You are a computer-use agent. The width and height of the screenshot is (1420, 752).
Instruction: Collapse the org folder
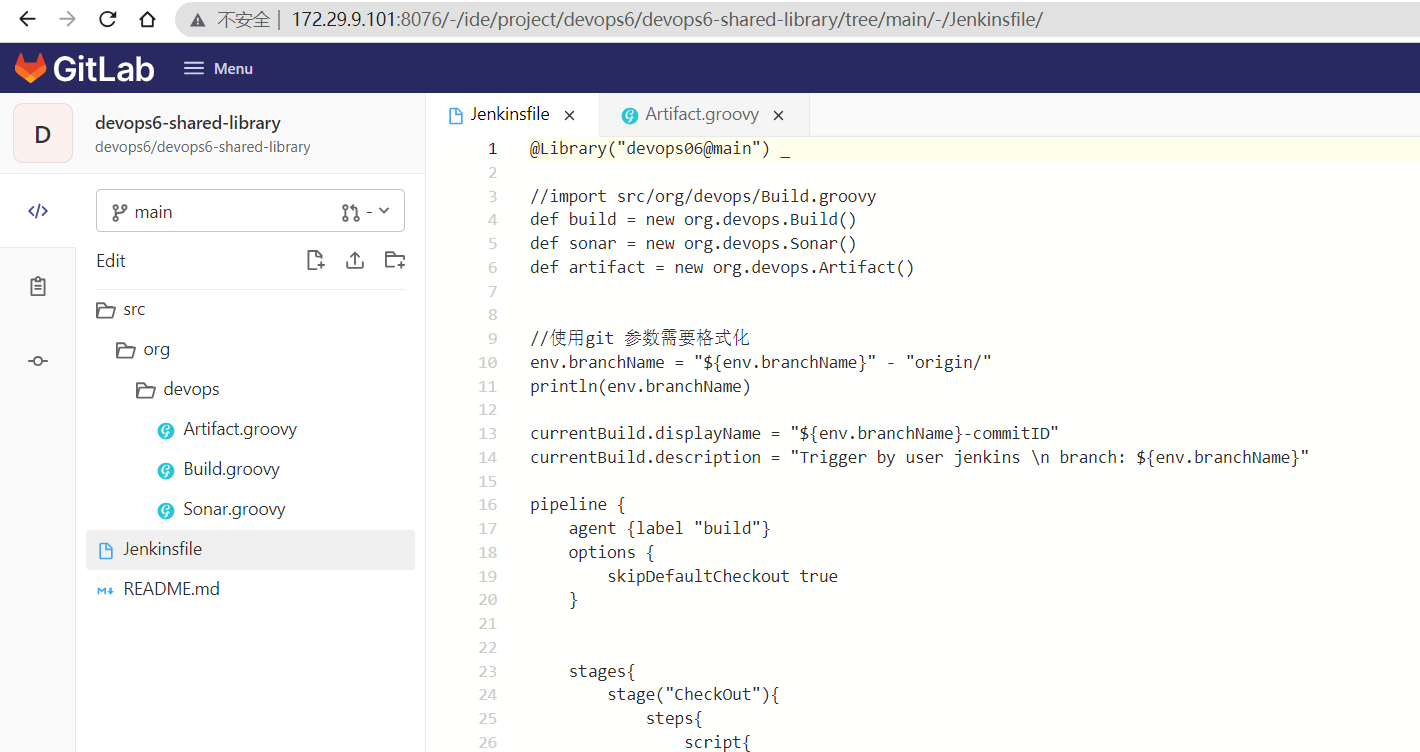pos(250,350)
